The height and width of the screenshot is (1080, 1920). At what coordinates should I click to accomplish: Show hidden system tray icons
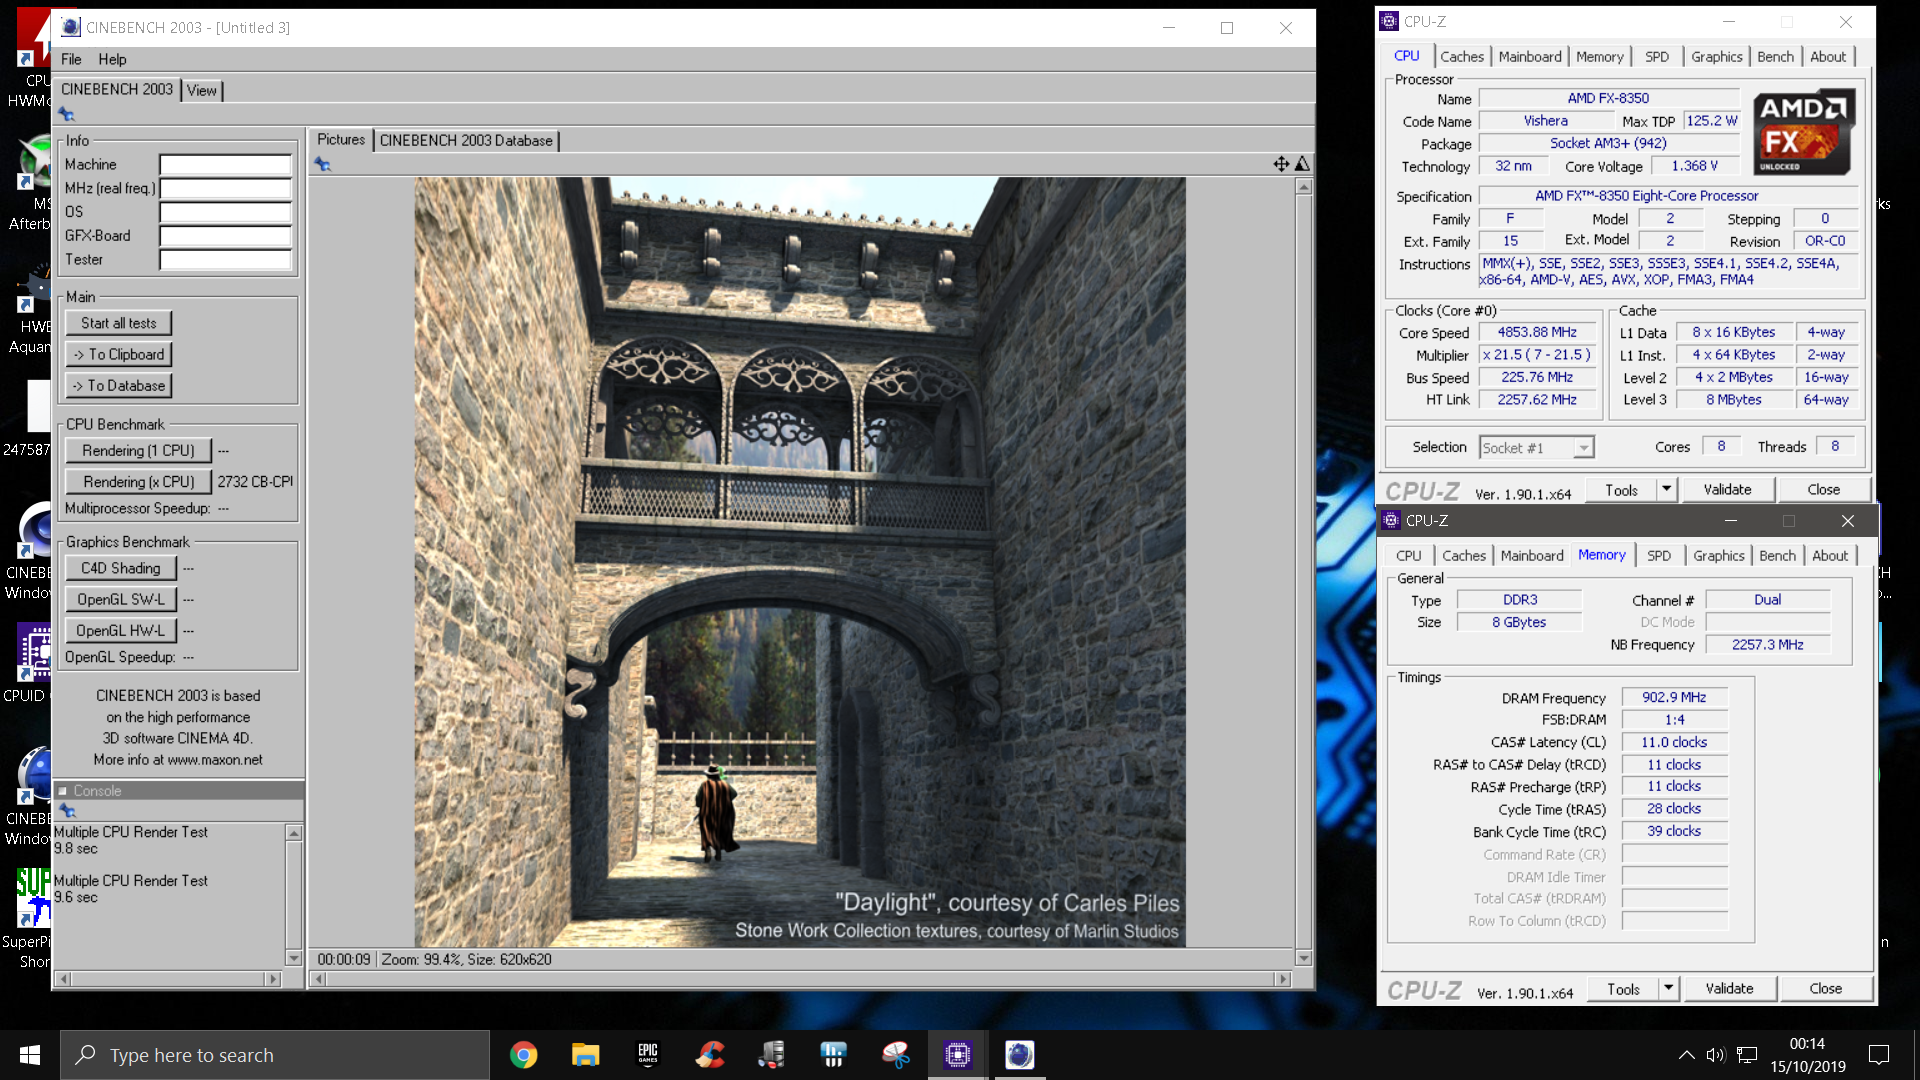(x=1686, y=1055)
